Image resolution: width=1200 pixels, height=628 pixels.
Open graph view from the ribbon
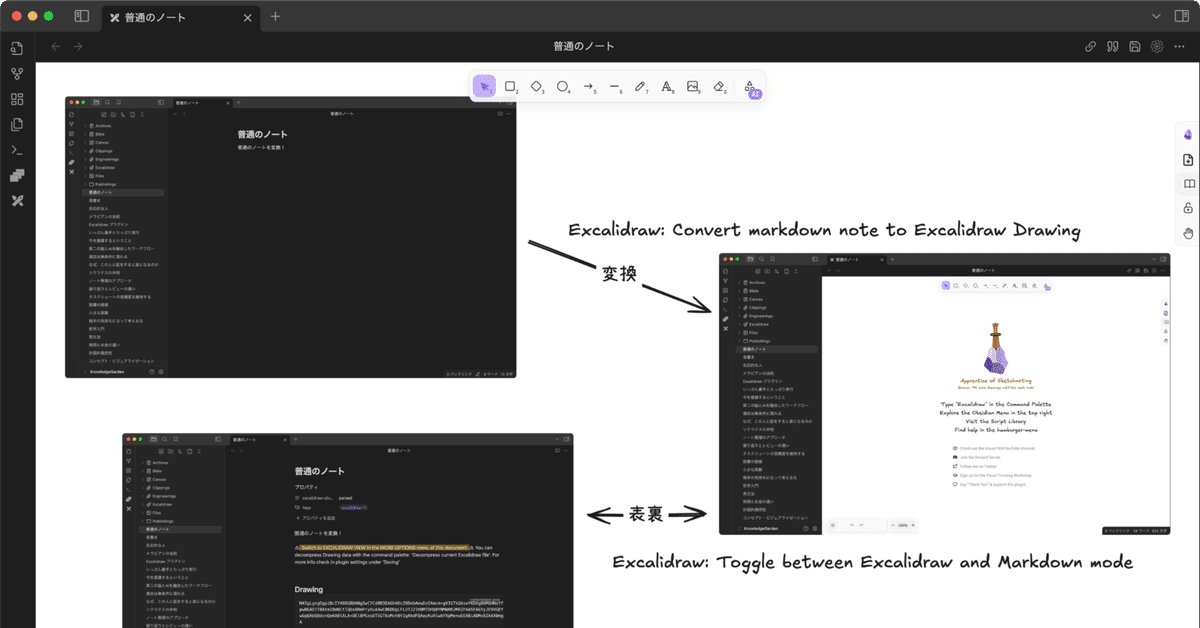pos(17,74)
